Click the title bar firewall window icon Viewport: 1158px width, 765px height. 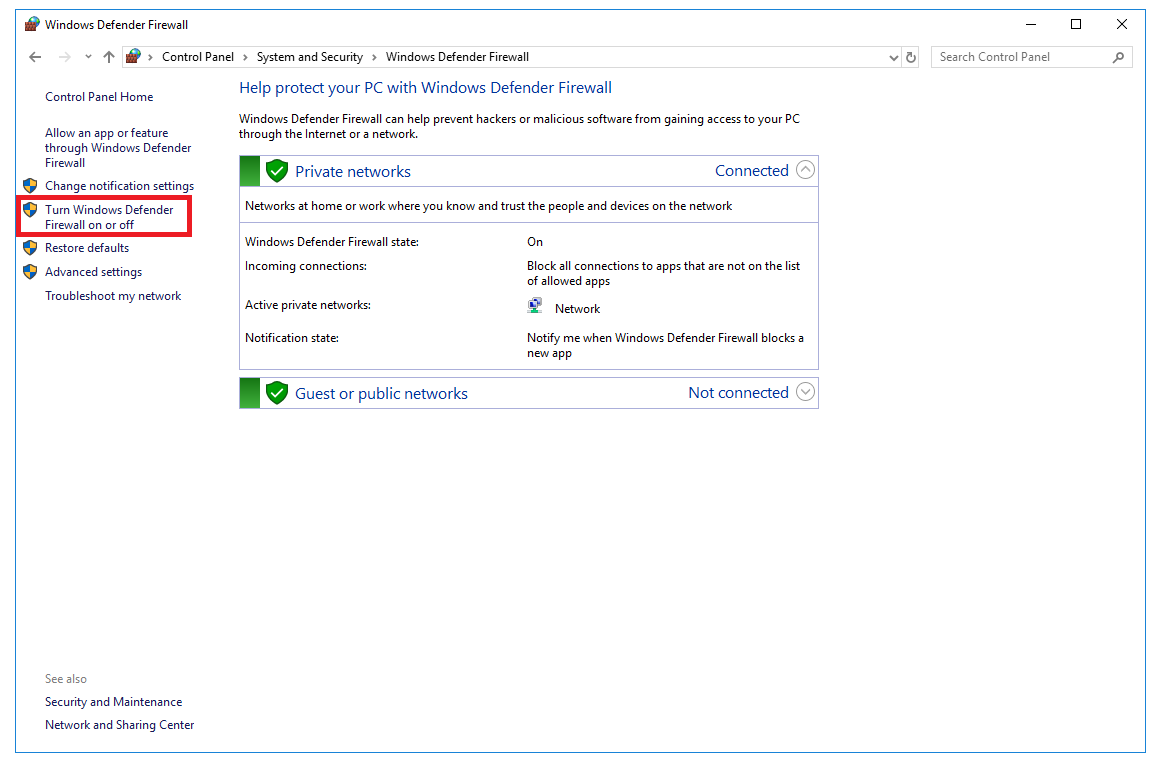[x=32, y=24]
